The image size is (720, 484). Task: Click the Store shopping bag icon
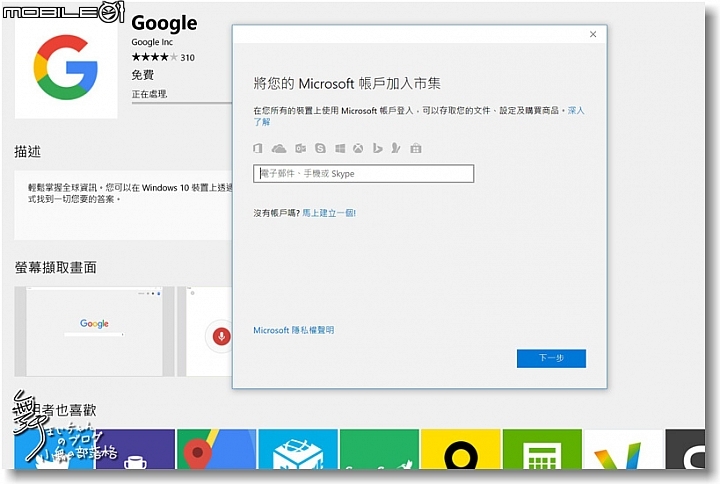[416, 148]
